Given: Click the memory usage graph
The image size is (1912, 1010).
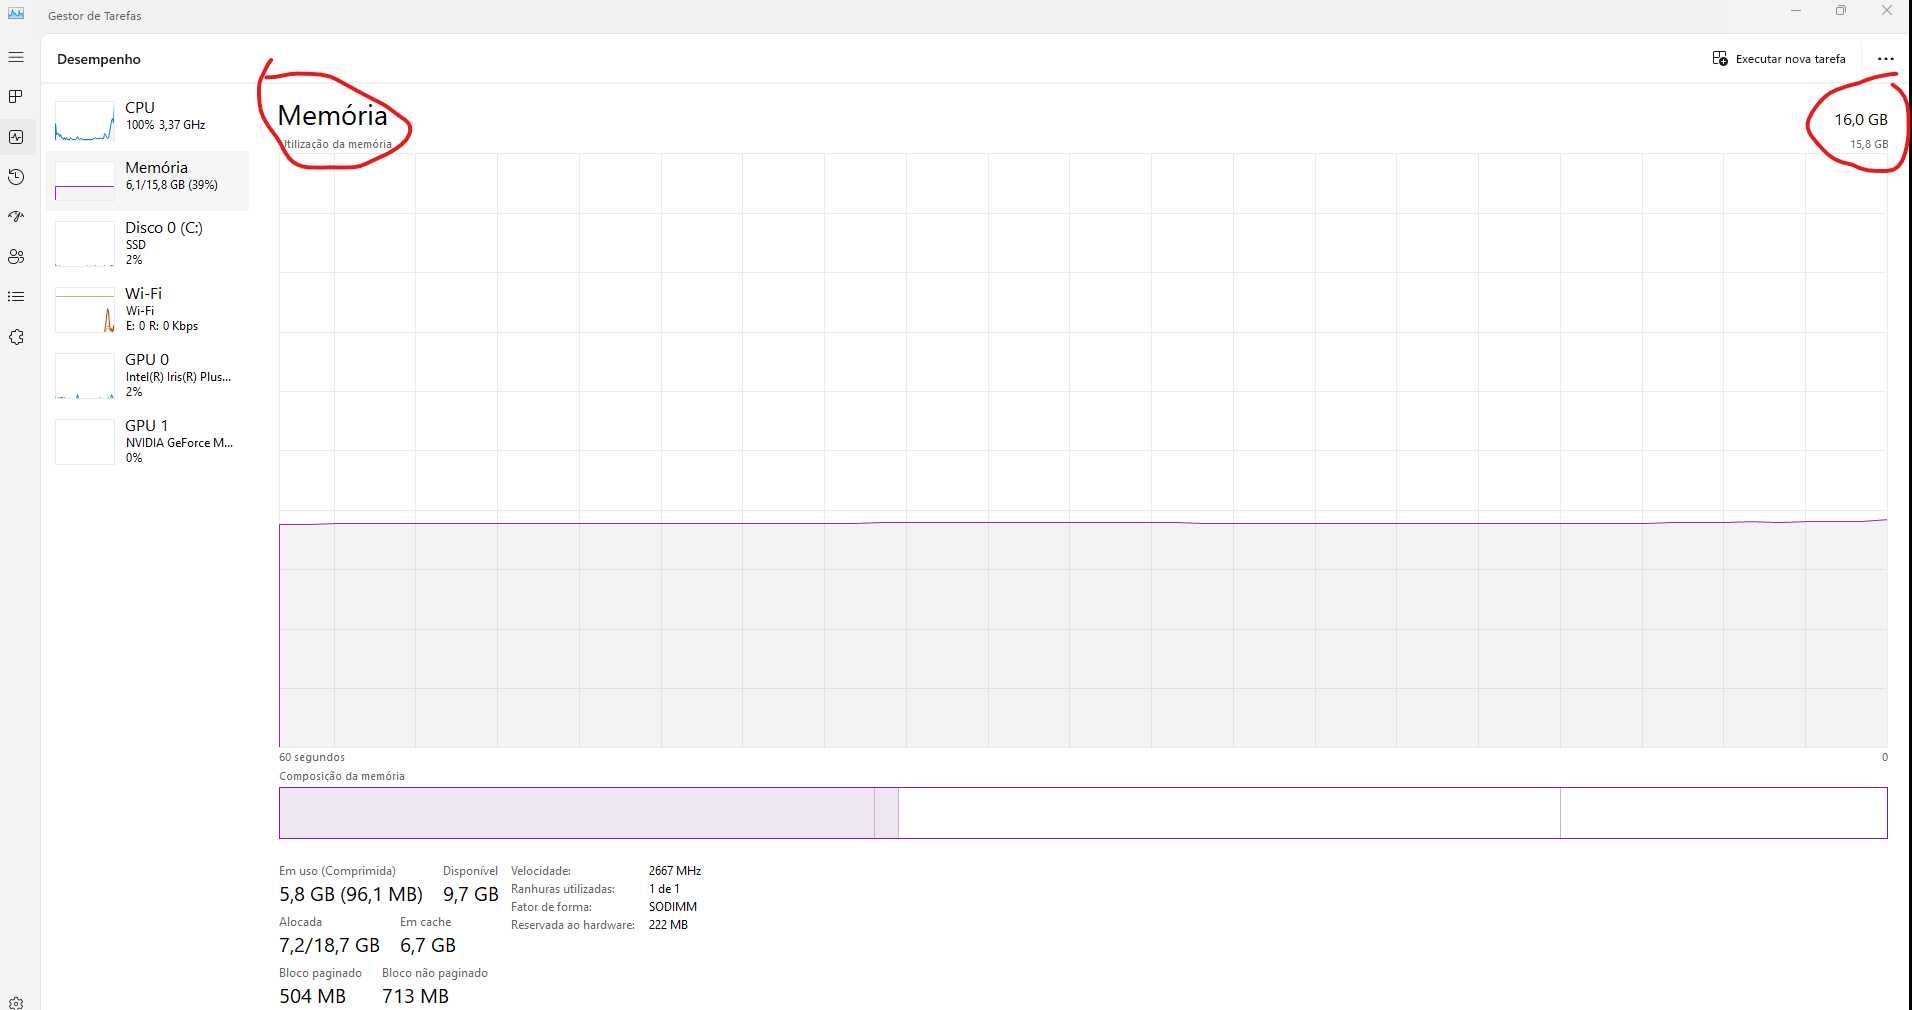Looking at the screenshot, I should click(1083, 450).
